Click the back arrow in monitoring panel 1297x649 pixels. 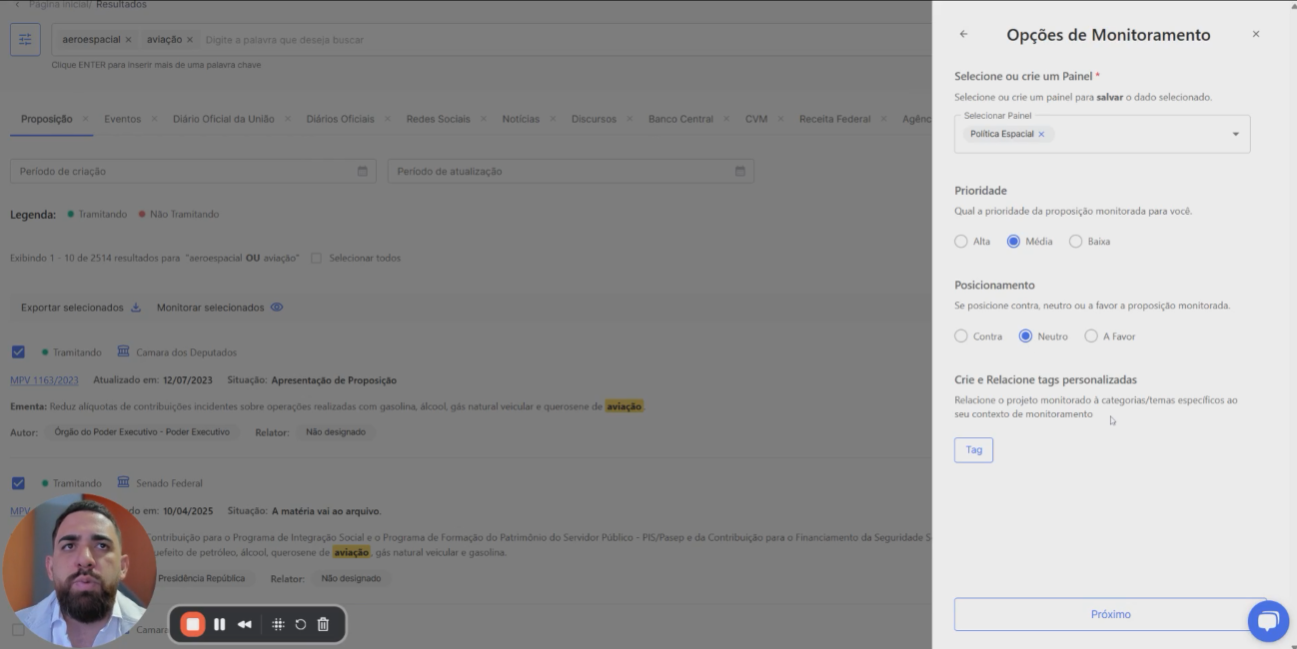963,34
